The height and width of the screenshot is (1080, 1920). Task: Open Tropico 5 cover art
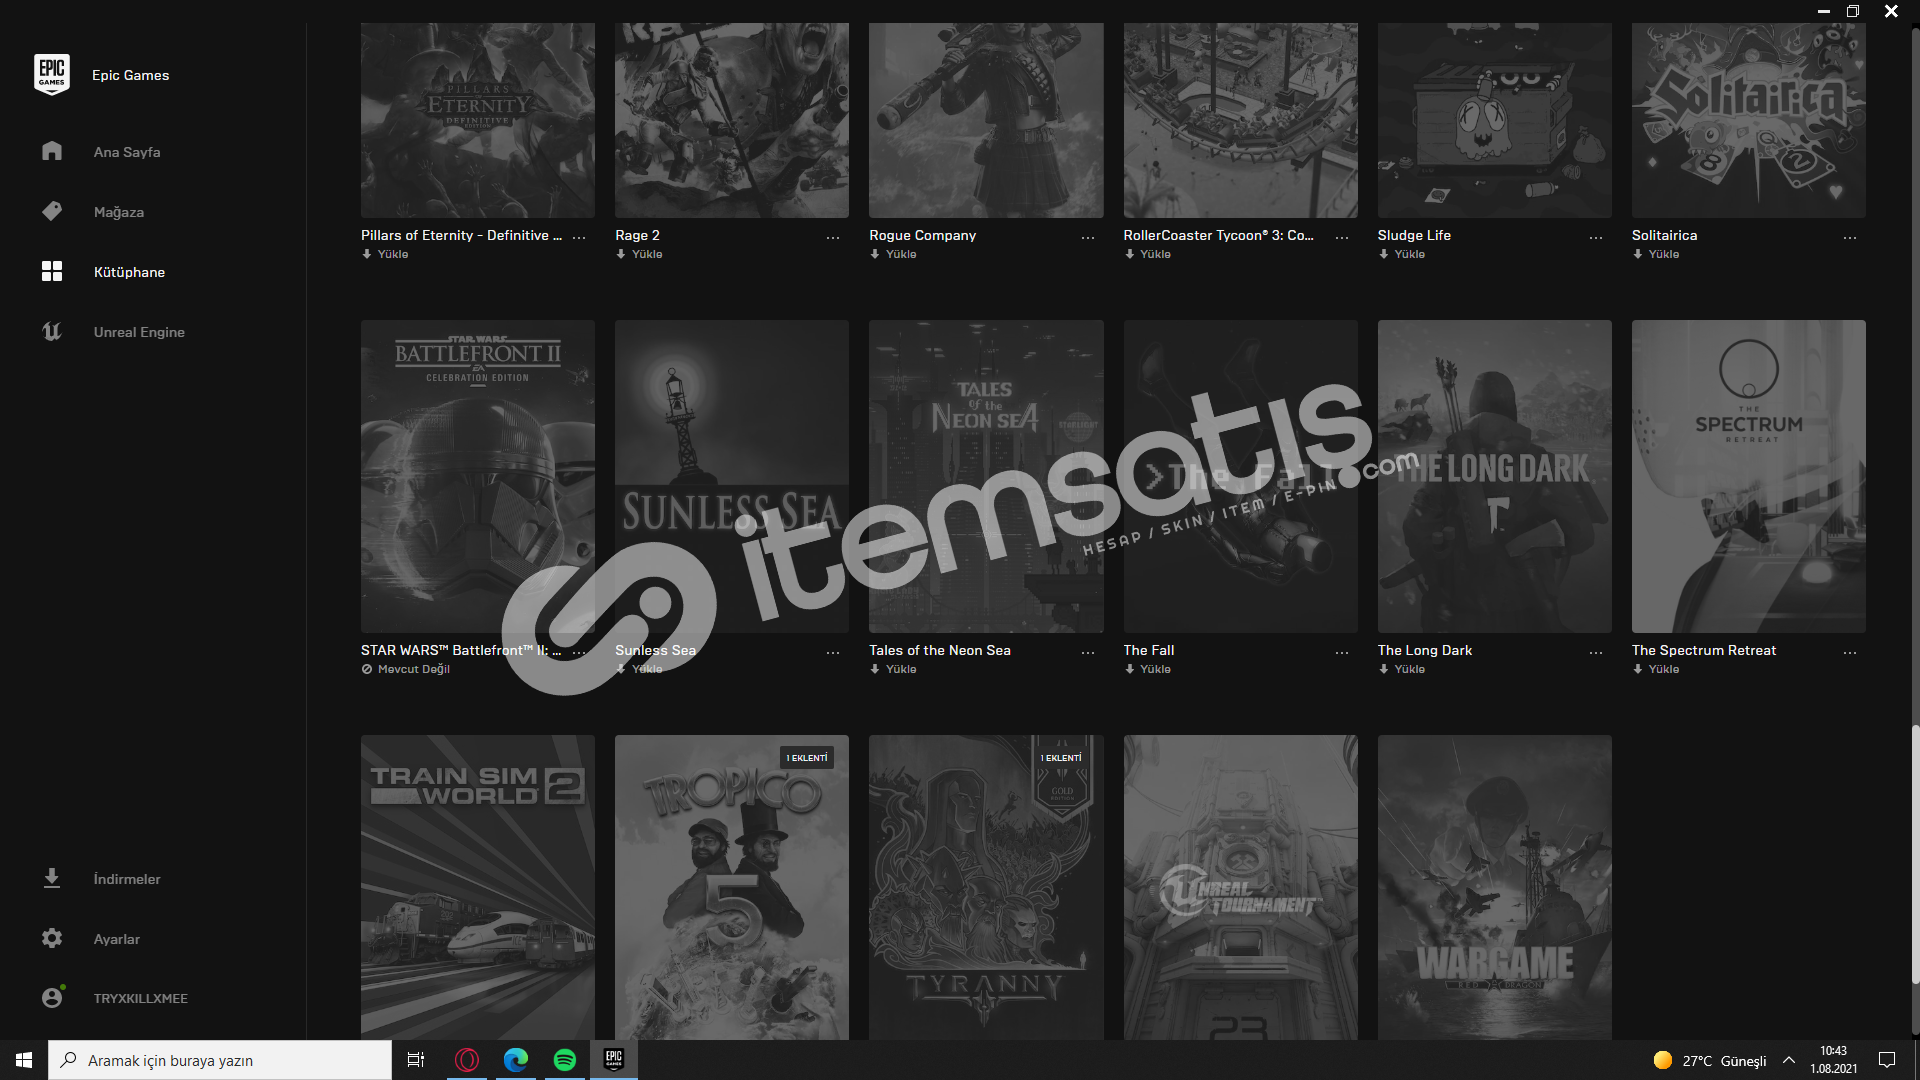click(x=732, y=887)
